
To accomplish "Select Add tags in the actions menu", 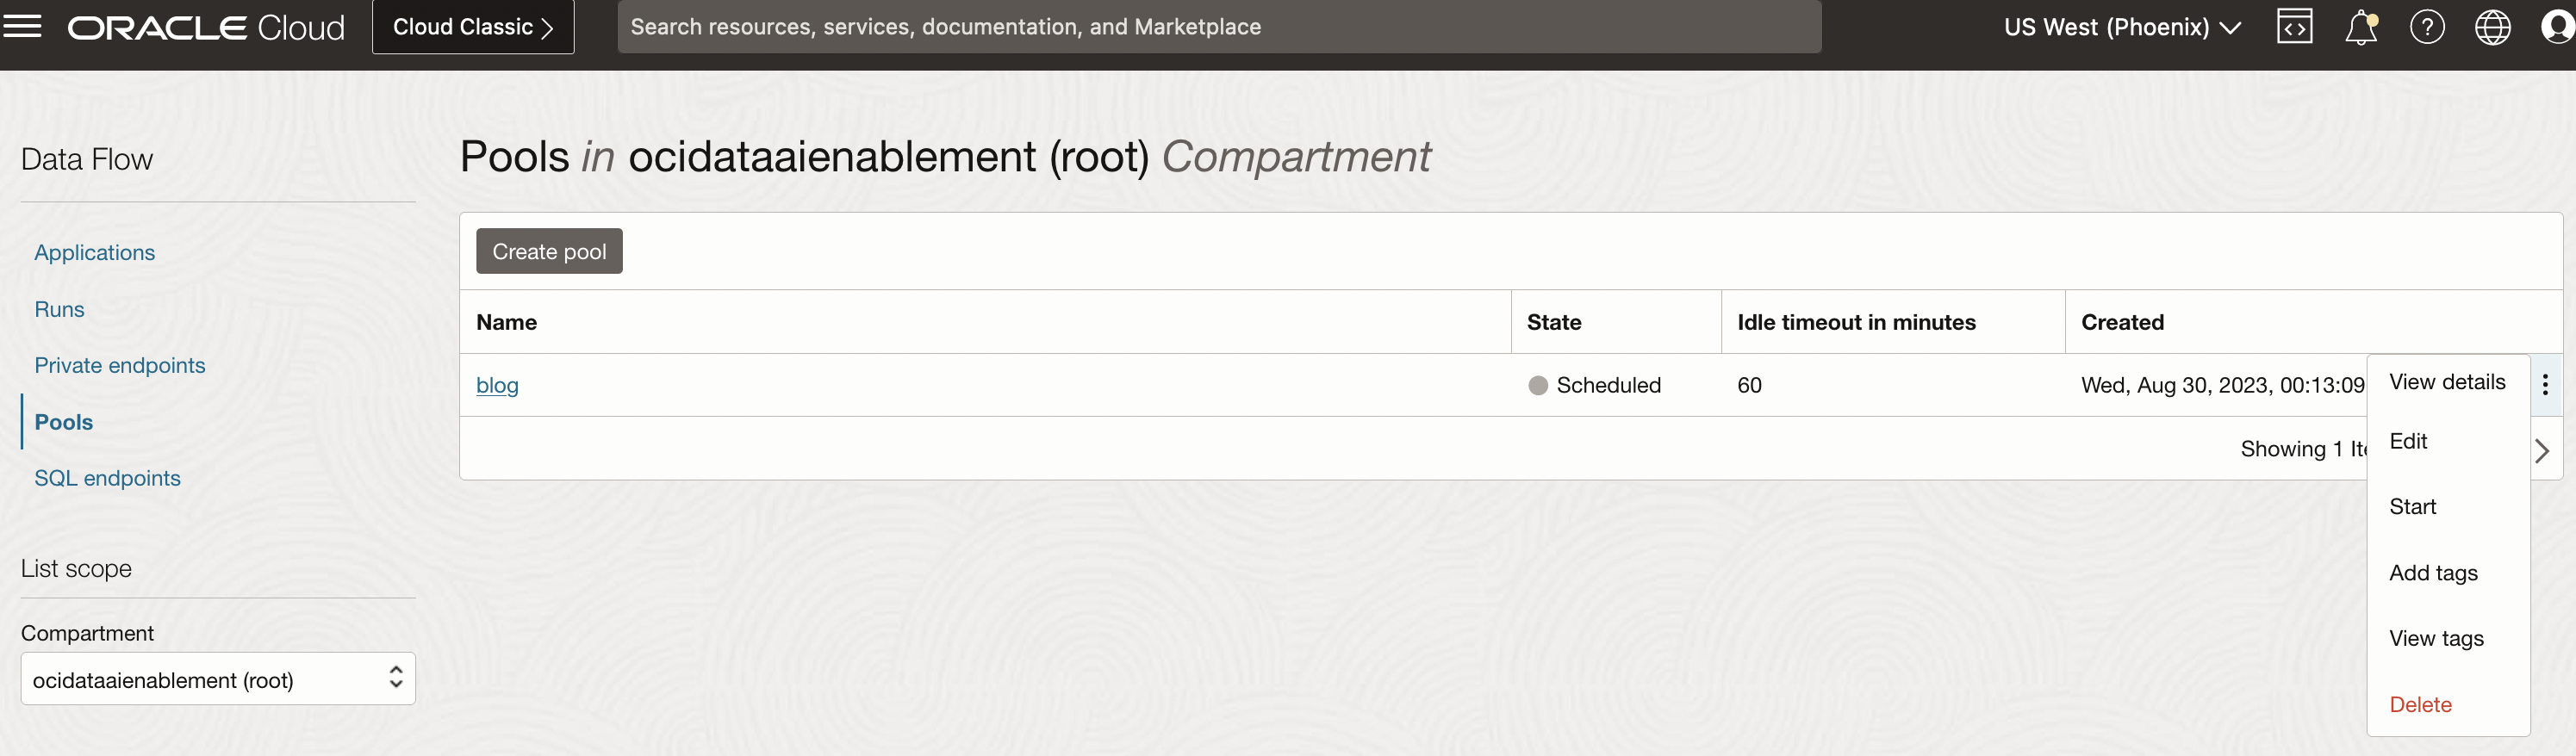I will click(2433, 573).
